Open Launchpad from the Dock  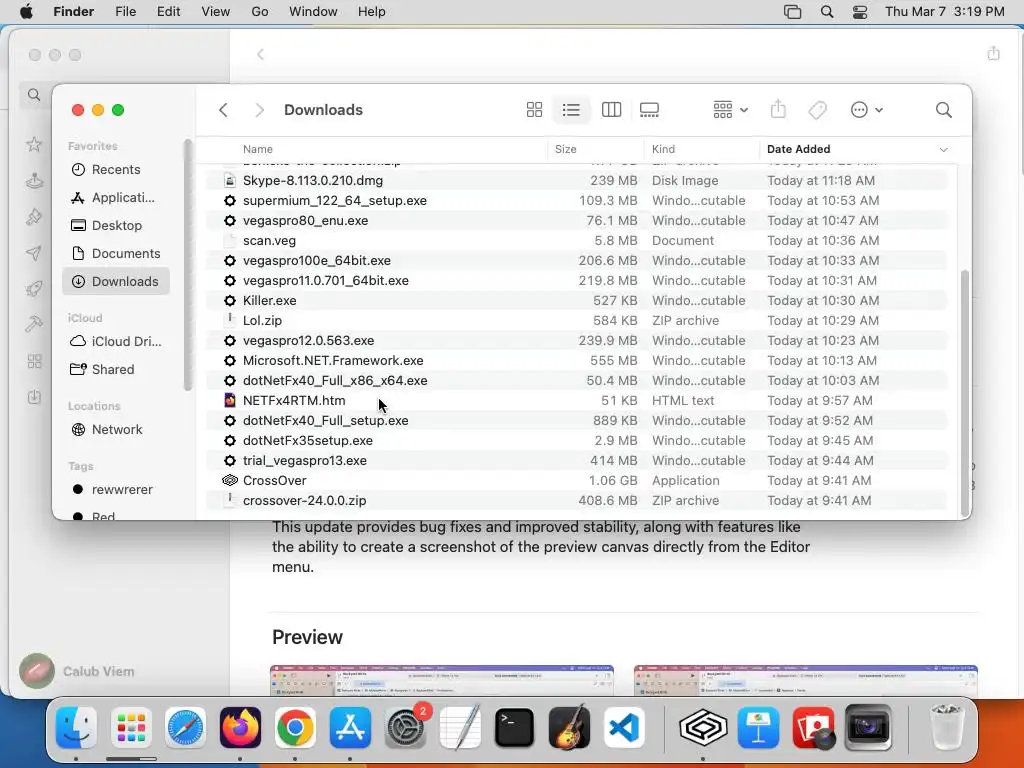[131, 728]
